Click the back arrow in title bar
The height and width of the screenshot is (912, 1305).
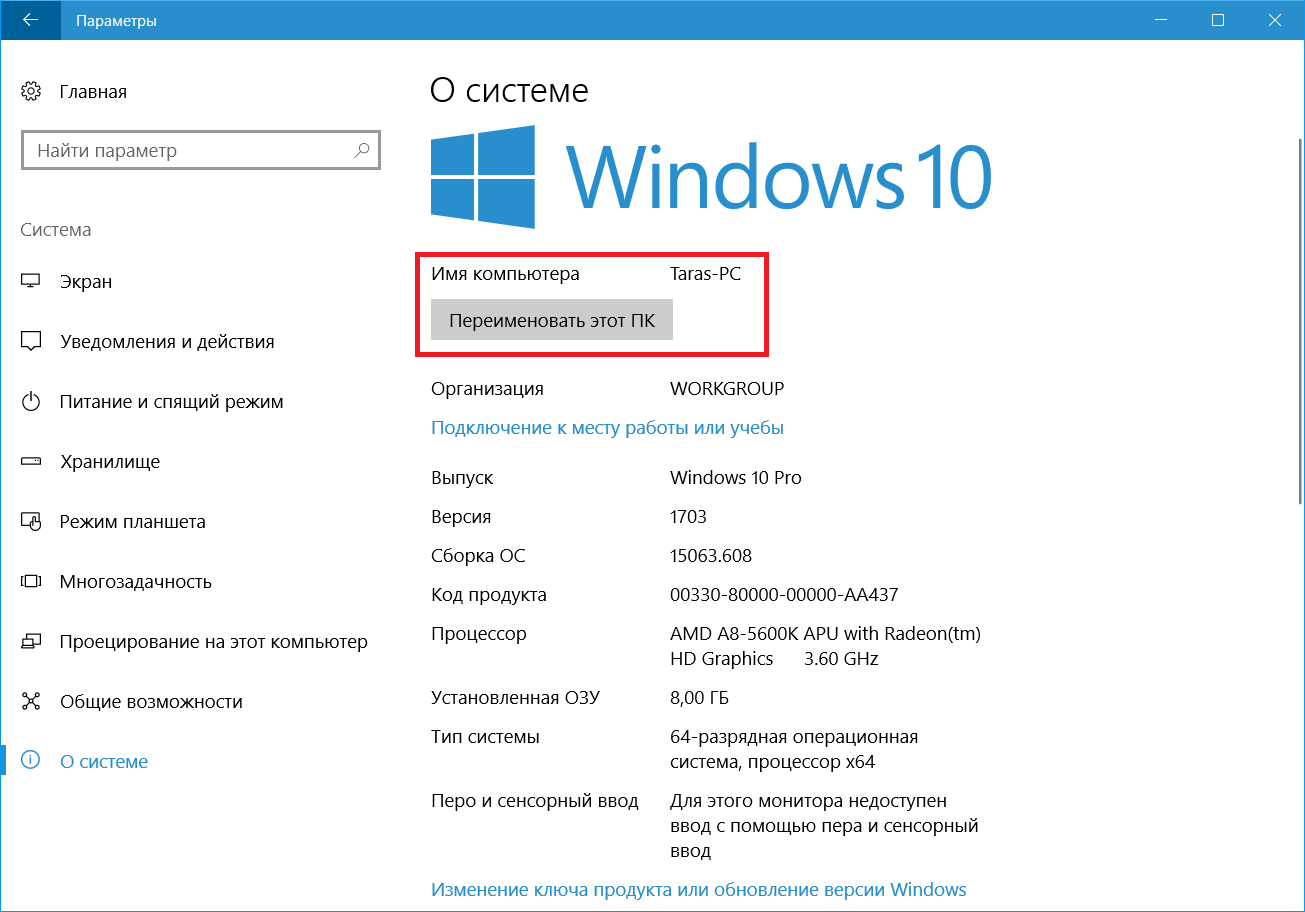pos(30,20)
